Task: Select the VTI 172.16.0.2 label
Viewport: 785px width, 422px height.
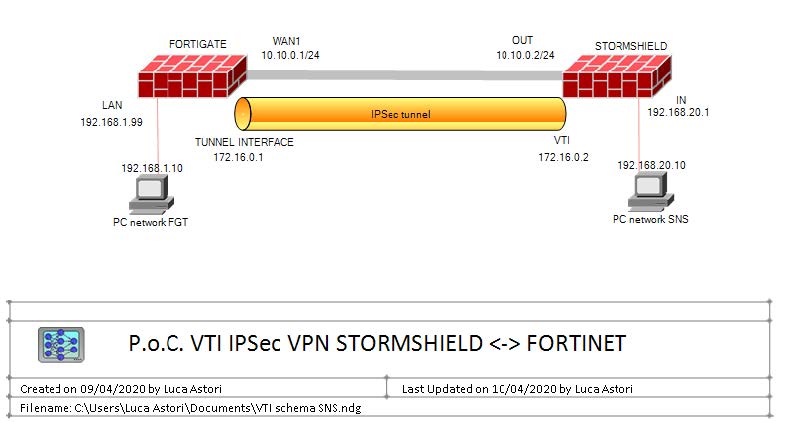Action: (x=563, y=149)
